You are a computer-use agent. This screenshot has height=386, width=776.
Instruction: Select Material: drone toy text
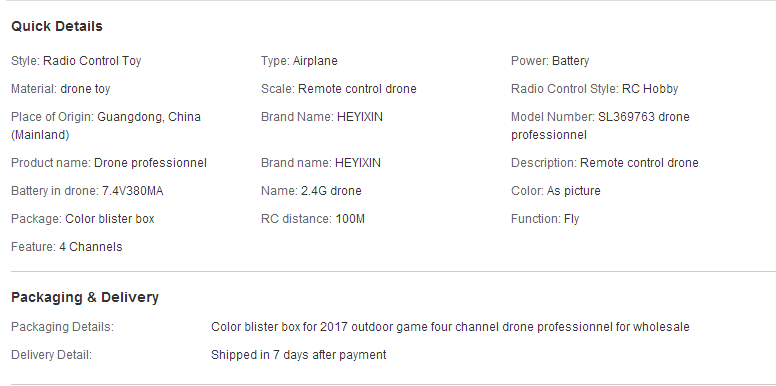[60, 89]
